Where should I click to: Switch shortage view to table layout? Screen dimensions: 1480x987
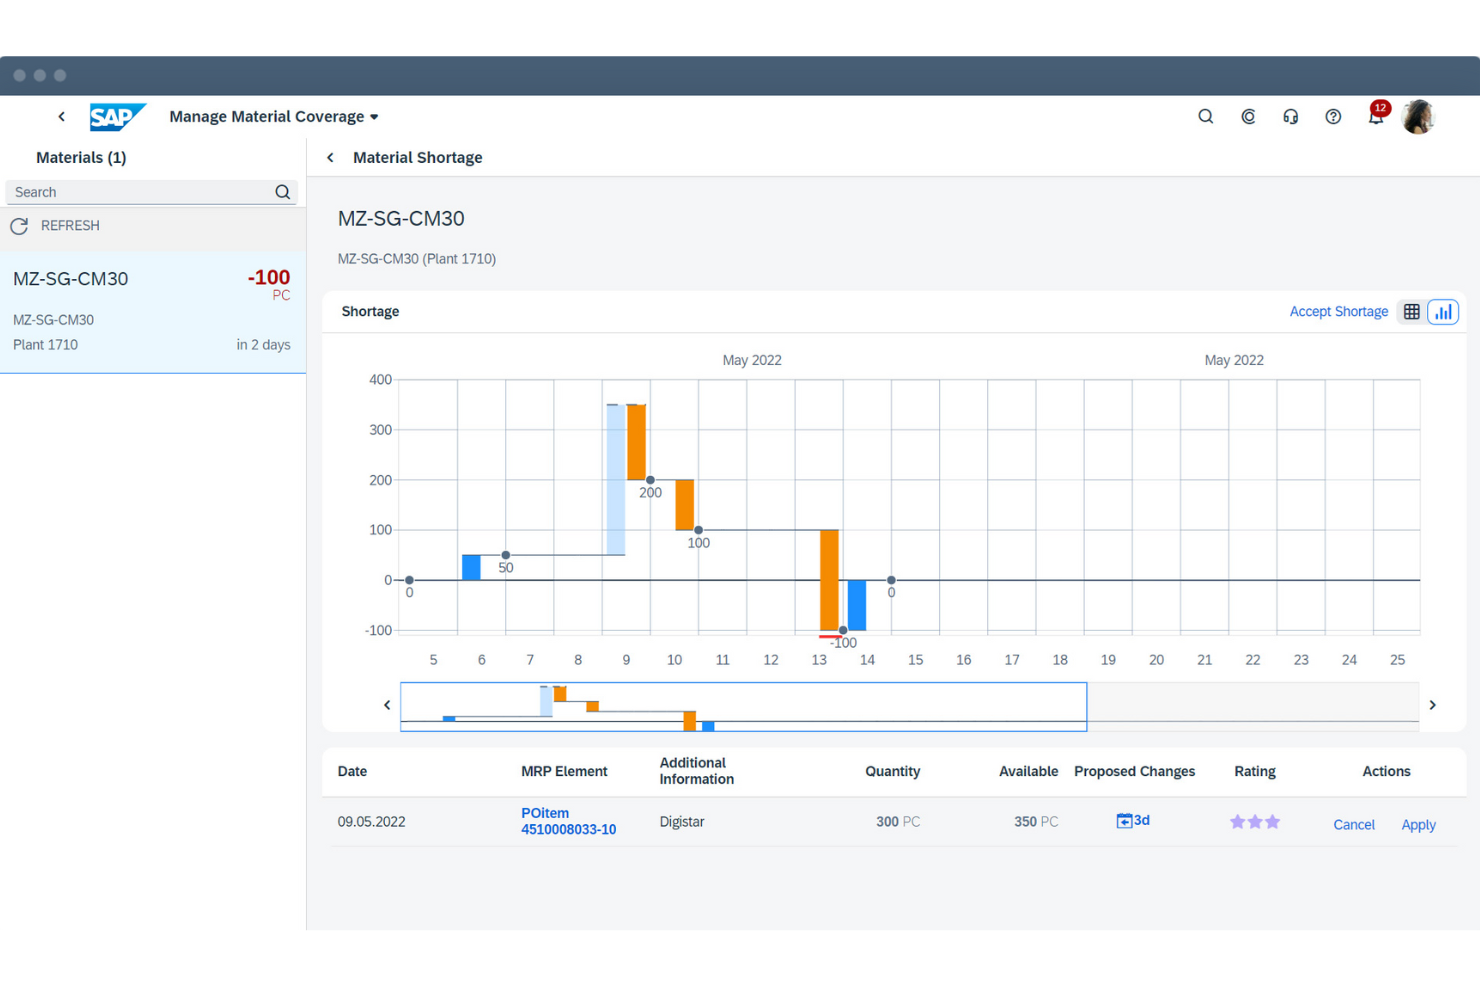coord(1411,311)
